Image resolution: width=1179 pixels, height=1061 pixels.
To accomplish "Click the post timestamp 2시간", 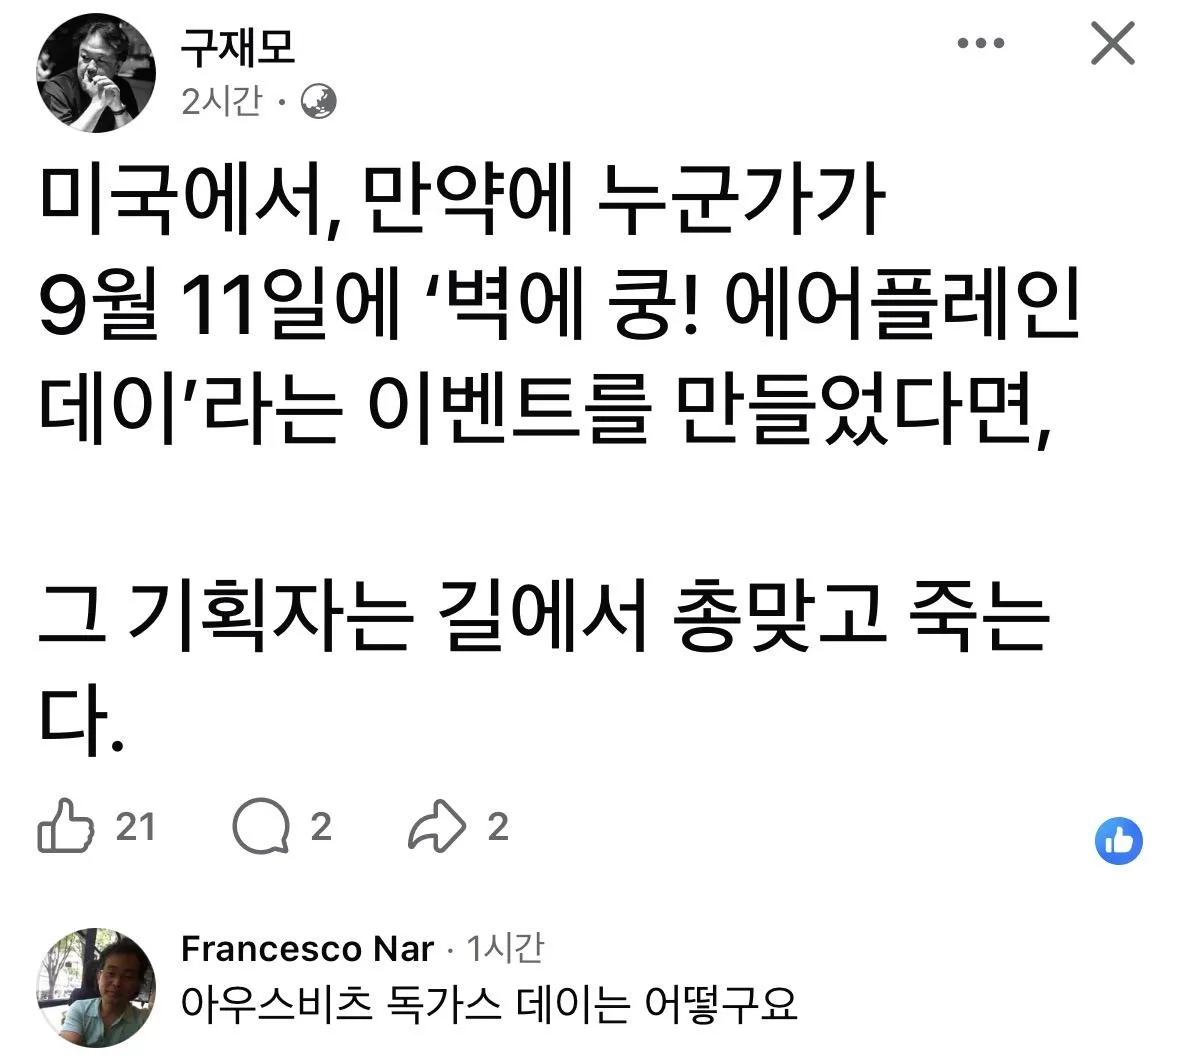I will click(222, 102).
